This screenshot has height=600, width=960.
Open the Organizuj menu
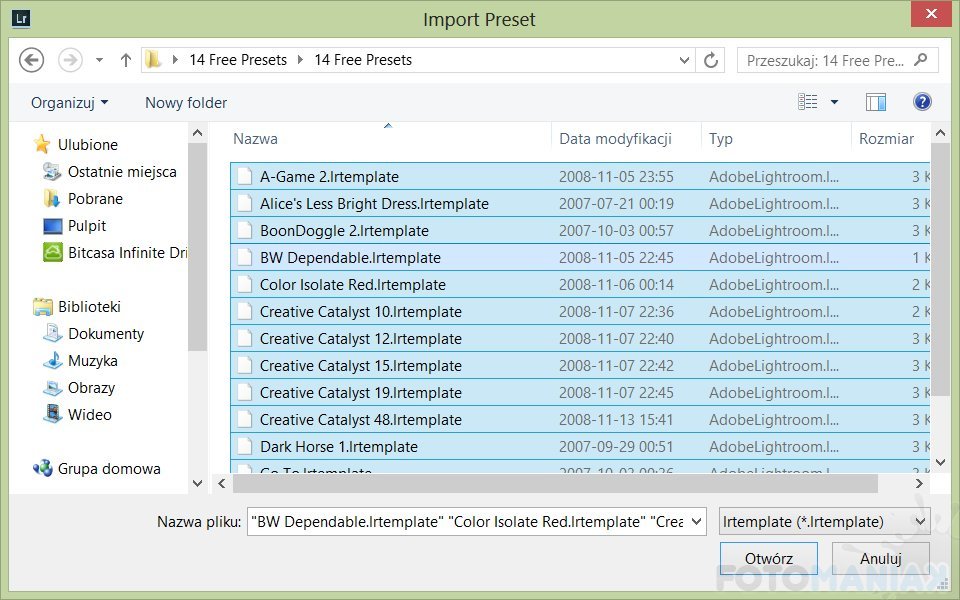(69, 103)
